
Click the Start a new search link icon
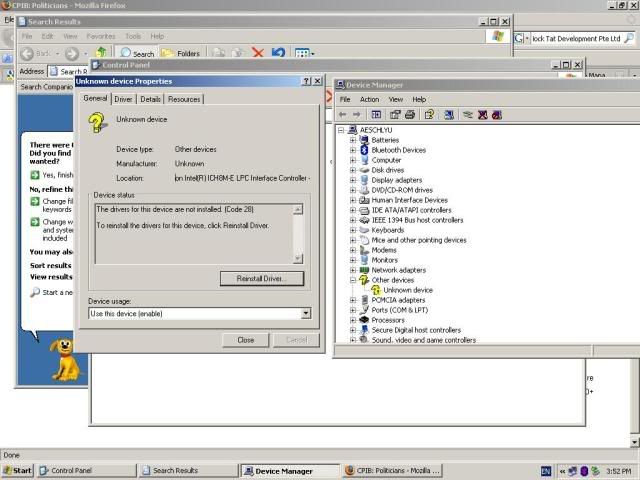35,292
